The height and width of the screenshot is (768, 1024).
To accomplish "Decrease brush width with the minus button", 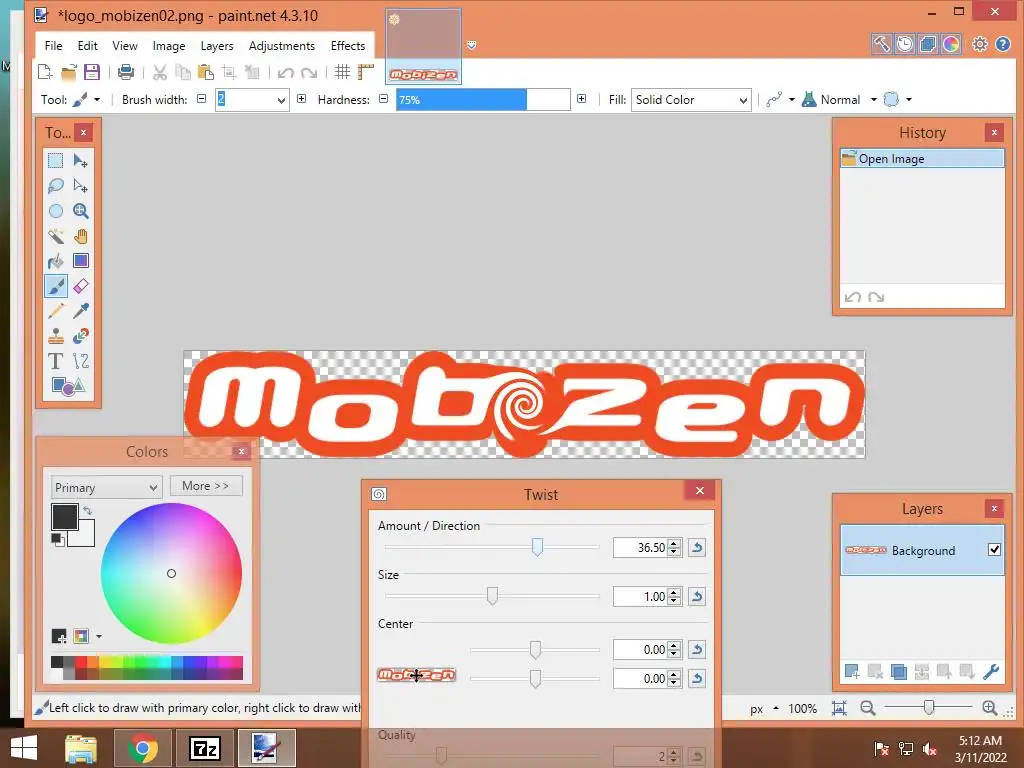I will 202,99.
